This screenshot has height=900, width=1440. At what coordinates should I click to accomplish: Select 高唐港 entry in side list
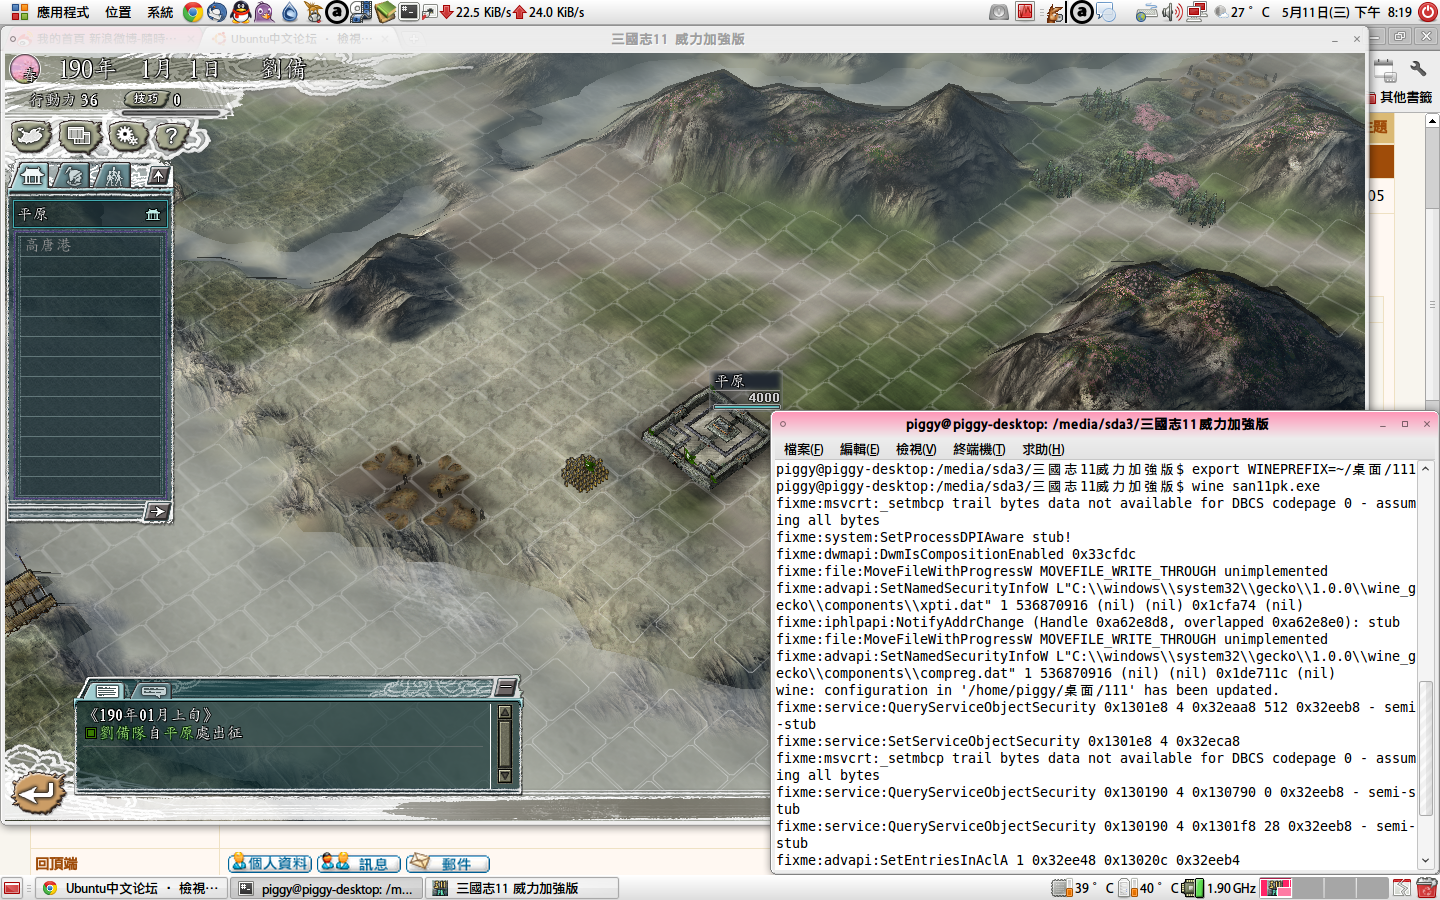point(90,245)
